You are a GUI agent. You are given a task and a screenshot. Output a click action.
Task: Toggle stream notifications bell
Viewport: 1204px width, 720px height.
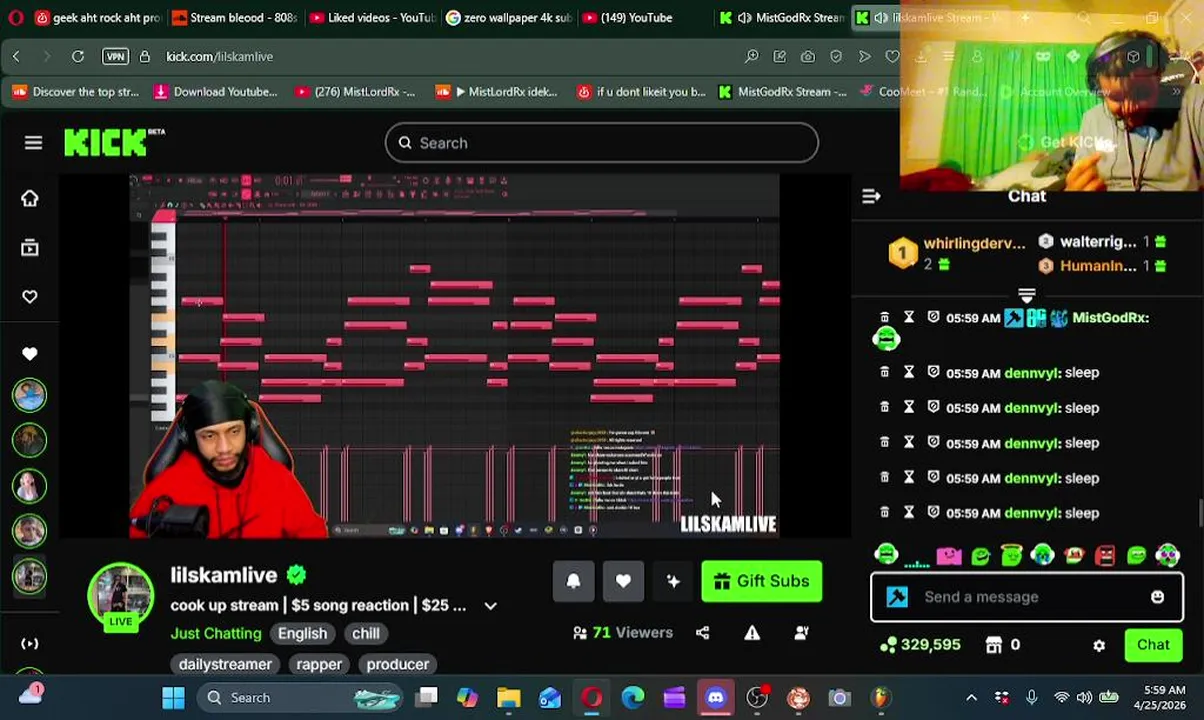(573, 581)
